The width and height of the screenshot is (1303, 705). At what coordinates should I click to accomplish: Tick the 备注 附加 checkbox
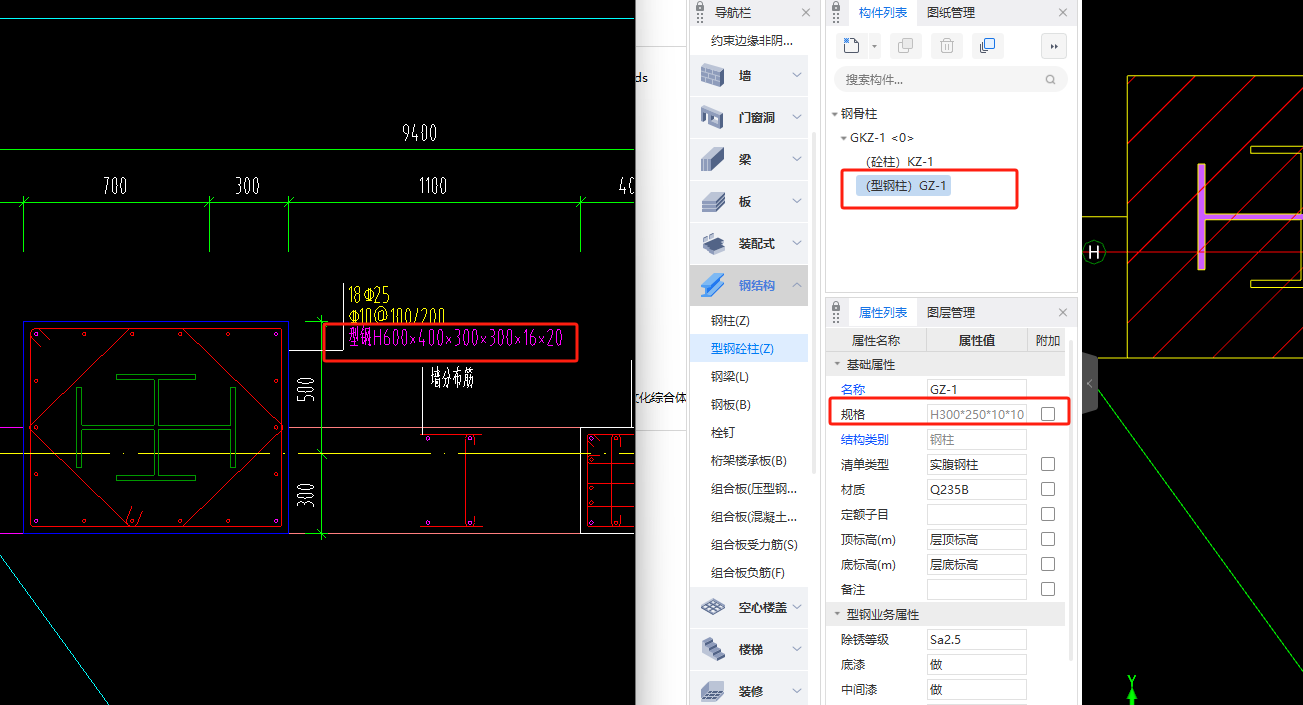(1048, 589)
